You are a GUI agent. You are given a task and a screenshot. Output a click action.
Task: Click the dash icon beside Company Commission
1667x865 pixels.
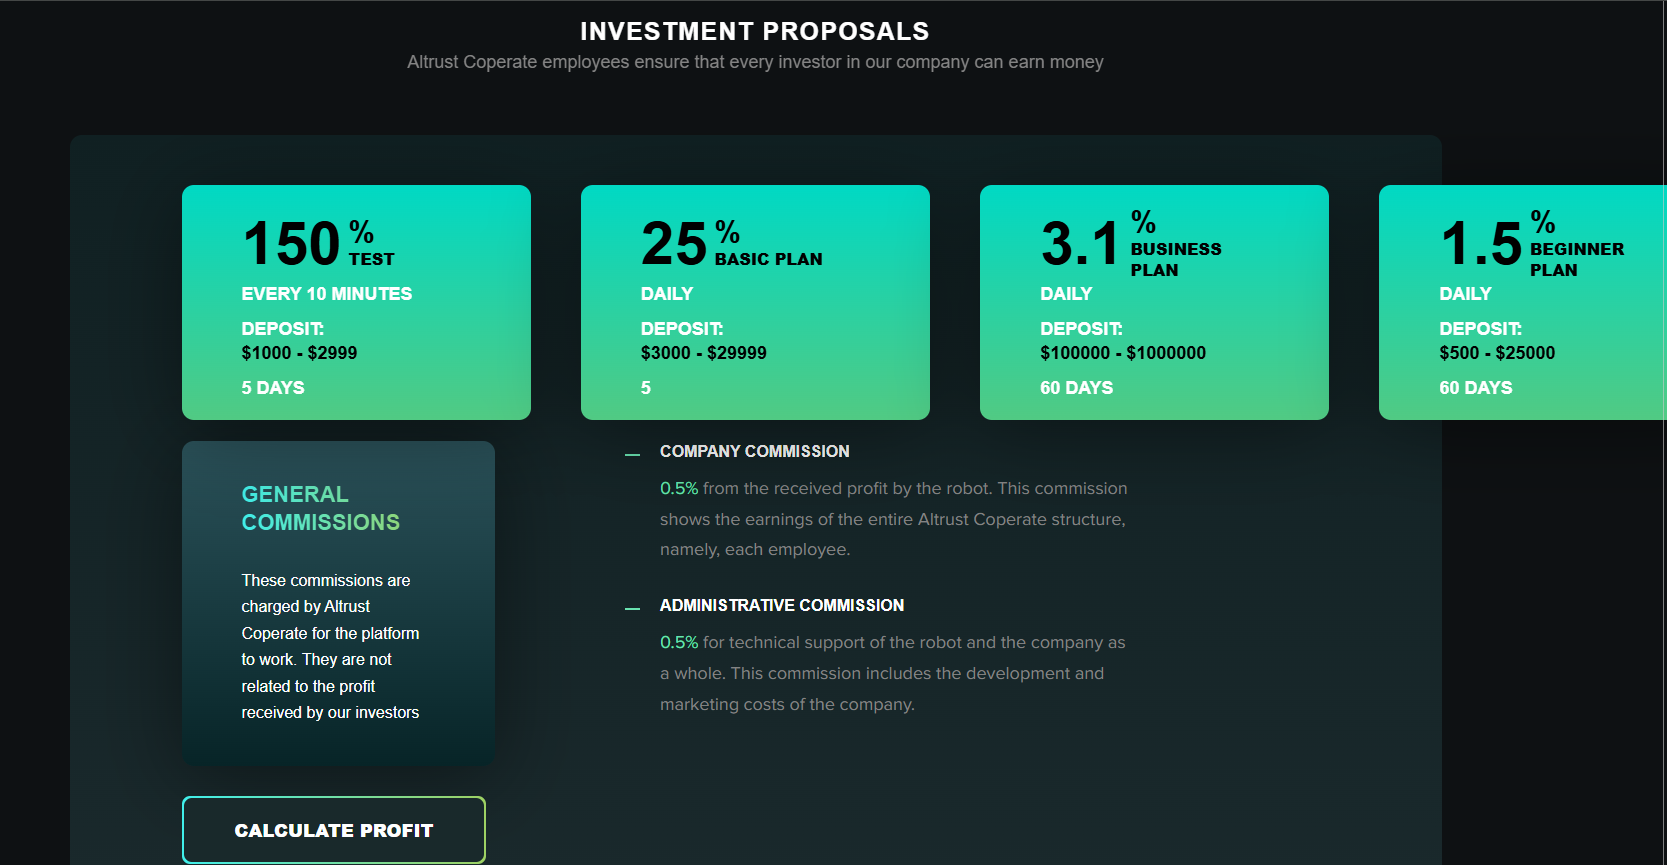point(632,454)
